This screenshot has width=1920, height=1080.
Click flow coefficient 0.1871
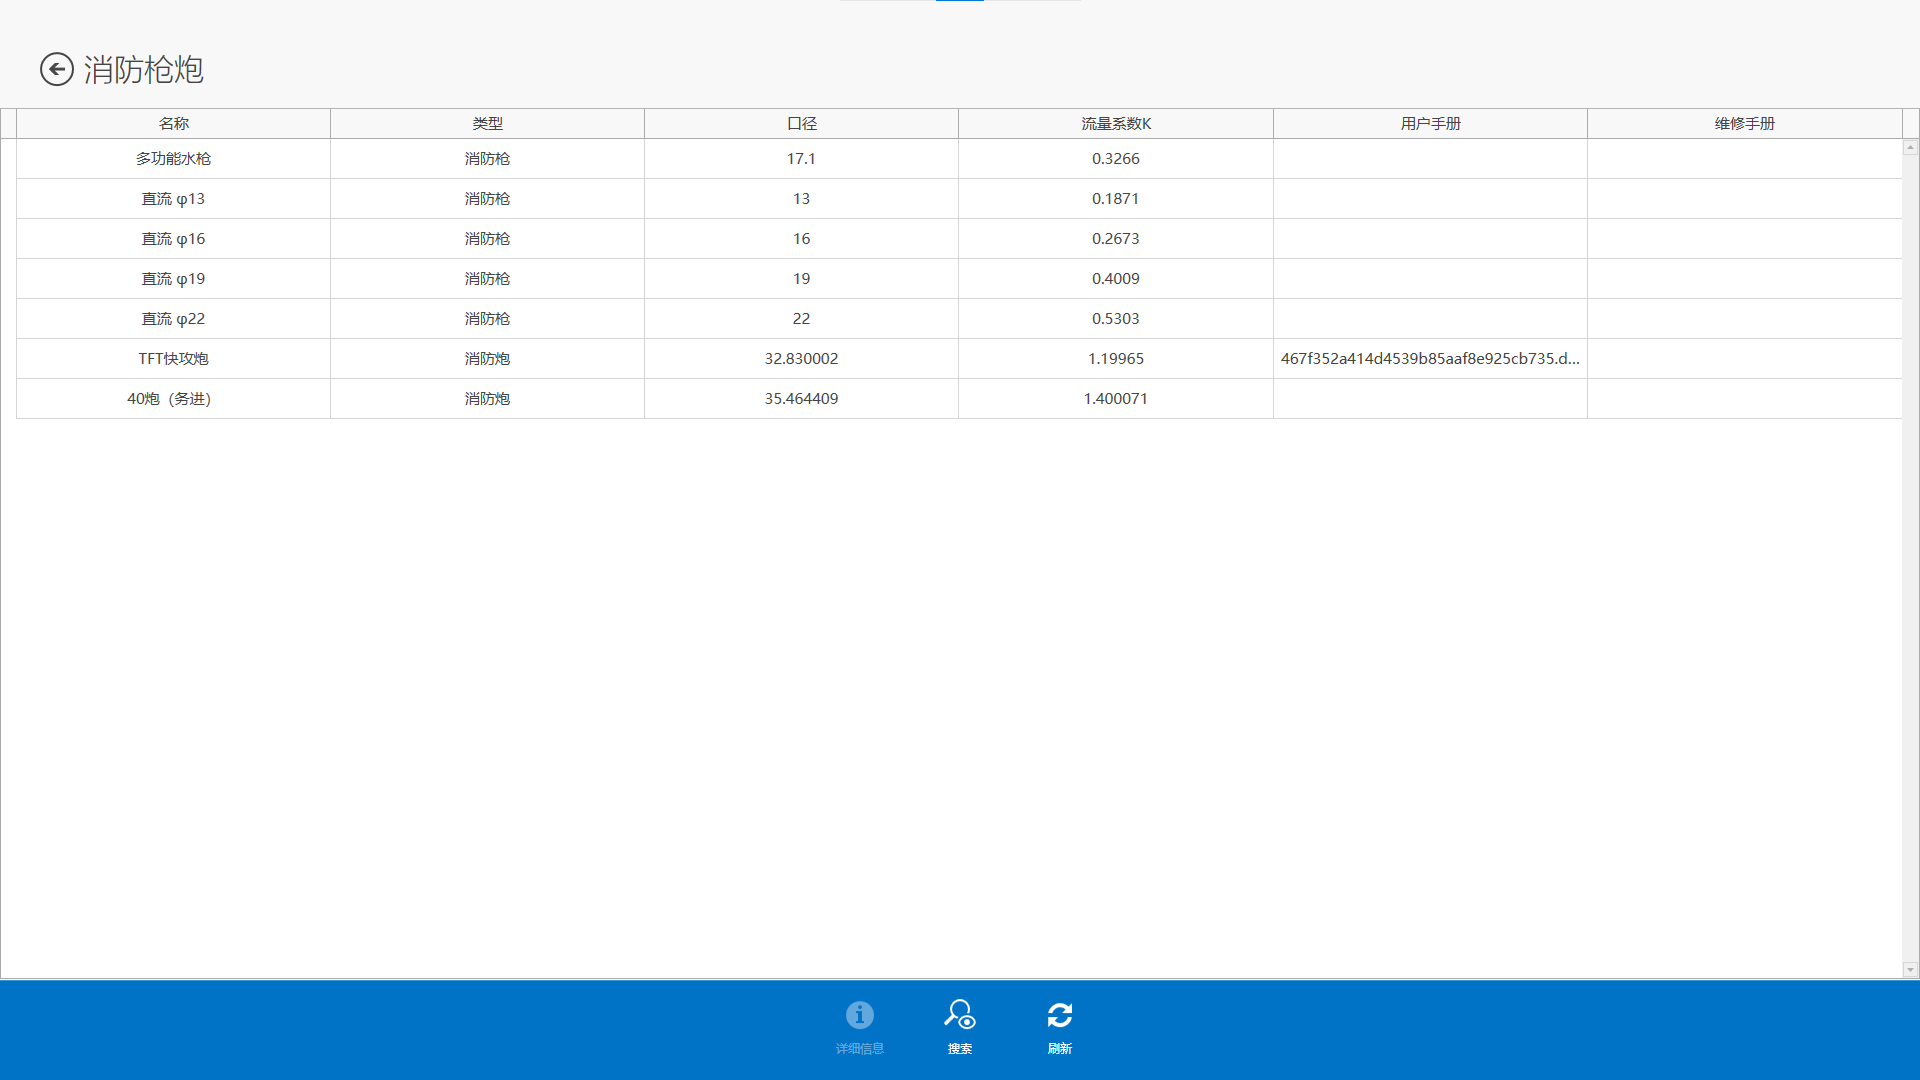[1116, 199]
